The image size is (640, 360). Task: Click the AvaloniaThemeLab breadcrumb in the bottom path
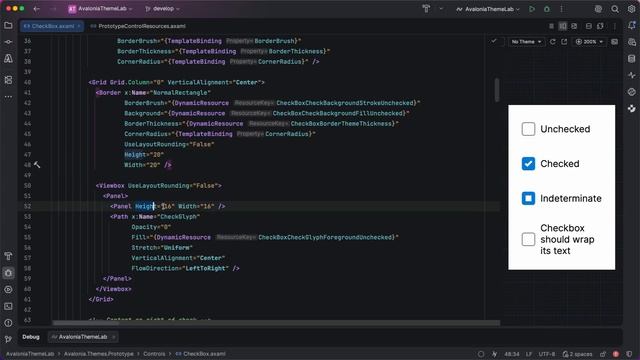(30, 354)
